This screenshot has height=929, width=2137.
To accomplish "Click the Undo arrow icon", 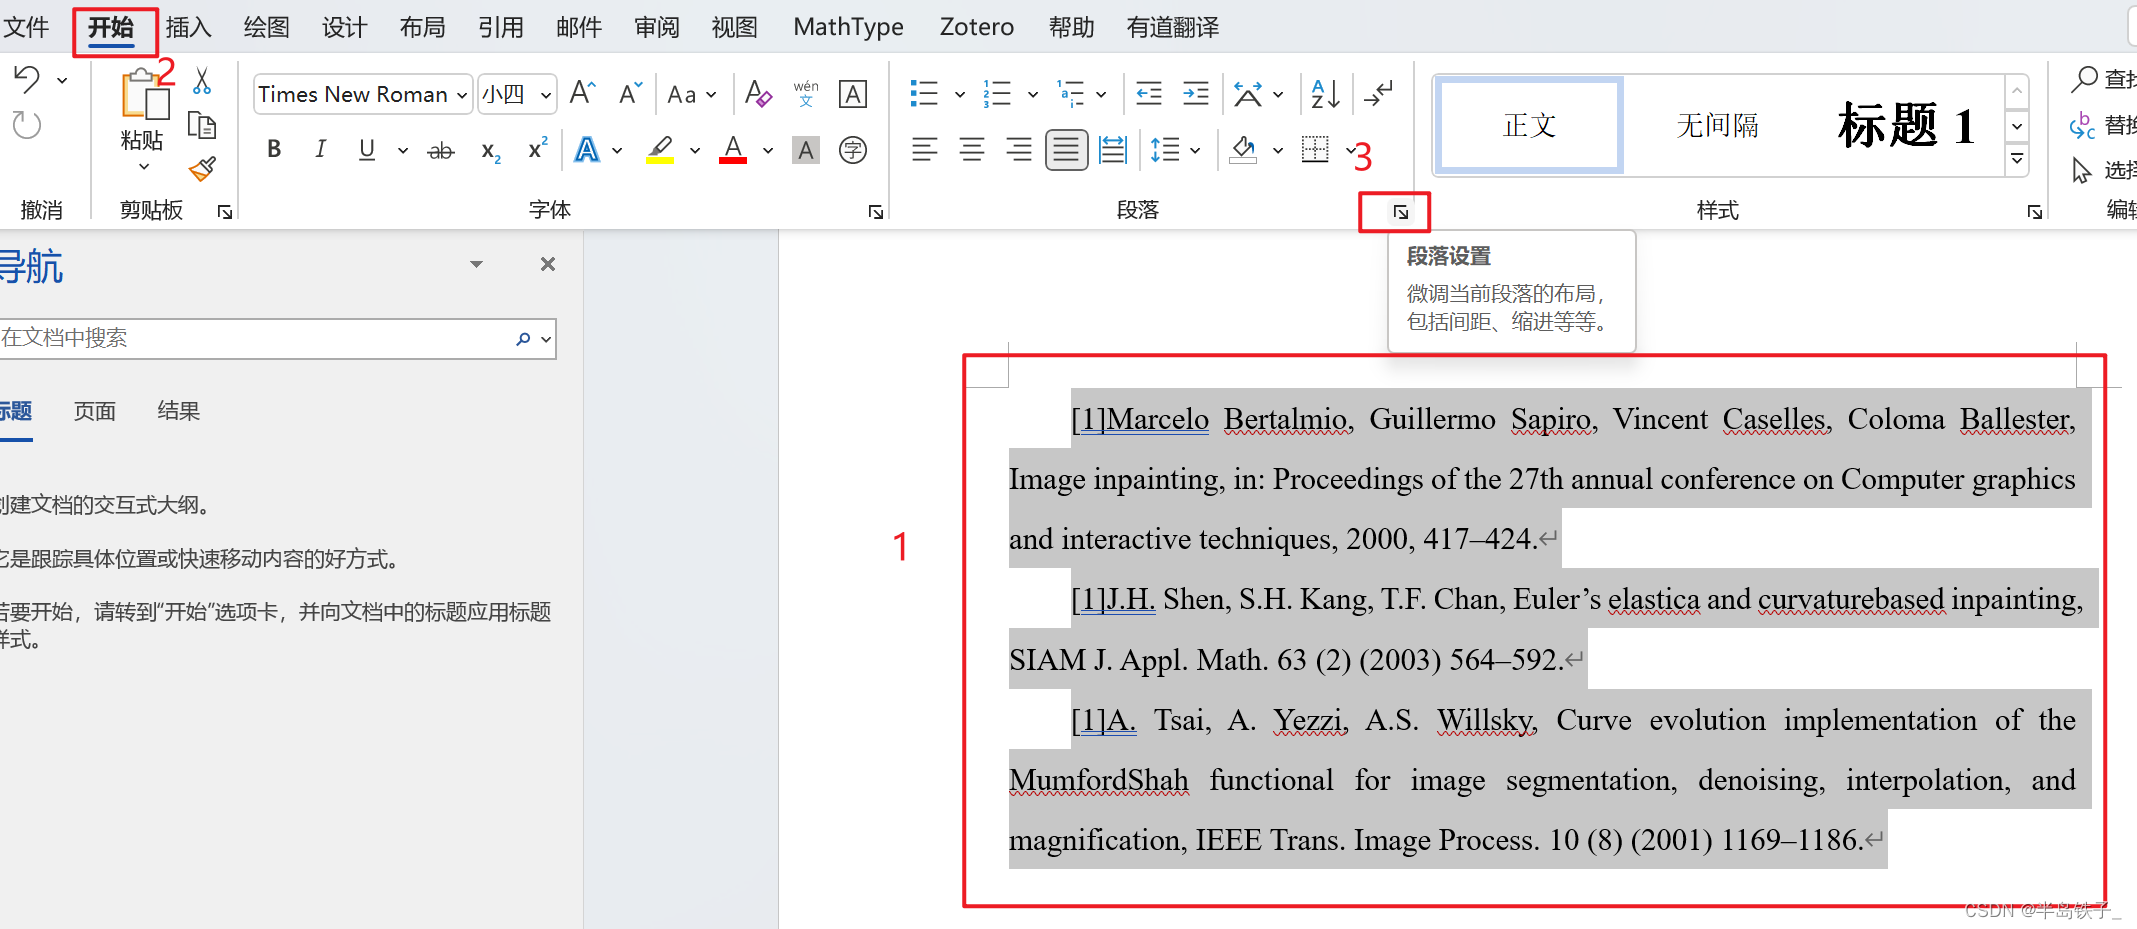I will coord(27,79).
